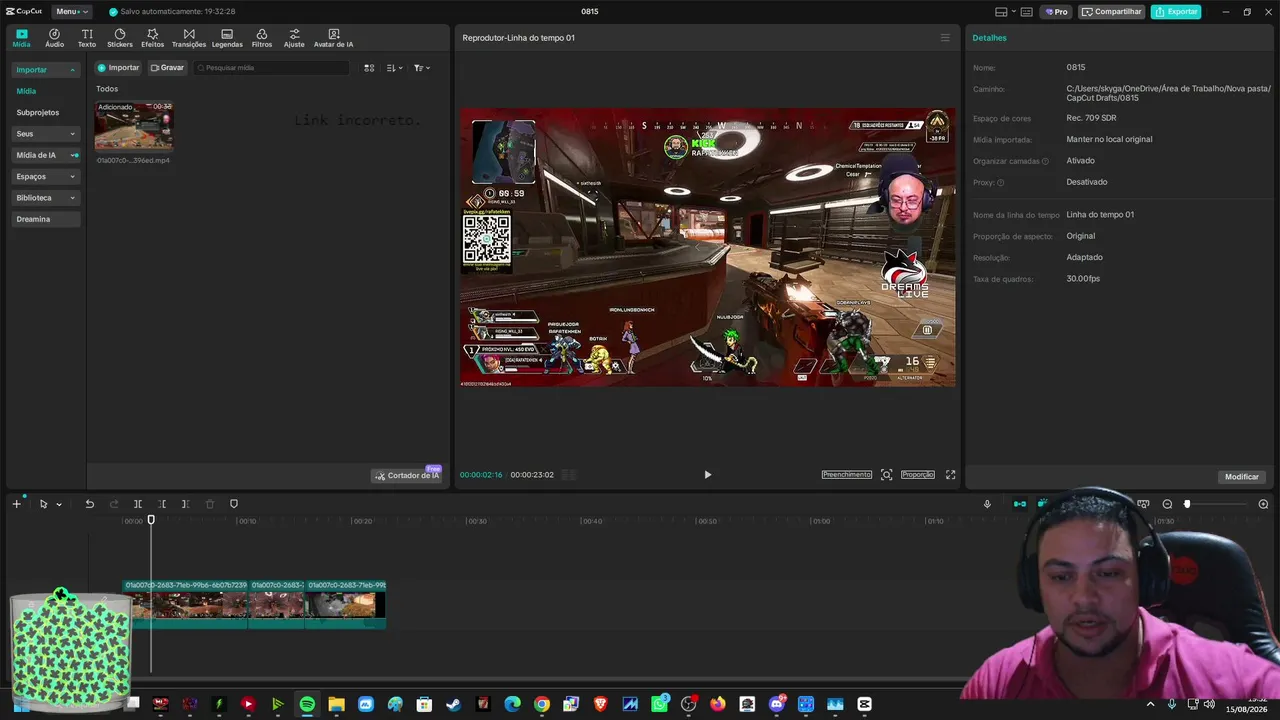Open the Stickers tab

pyautogui.click(x=120, y=38)
